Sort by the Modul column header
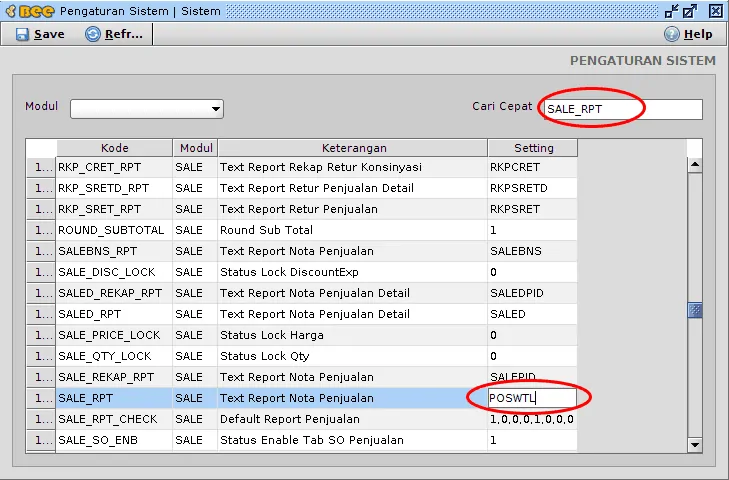Viewport: 729px width, 480px height. pyautogui.click(x=195, y=148)
